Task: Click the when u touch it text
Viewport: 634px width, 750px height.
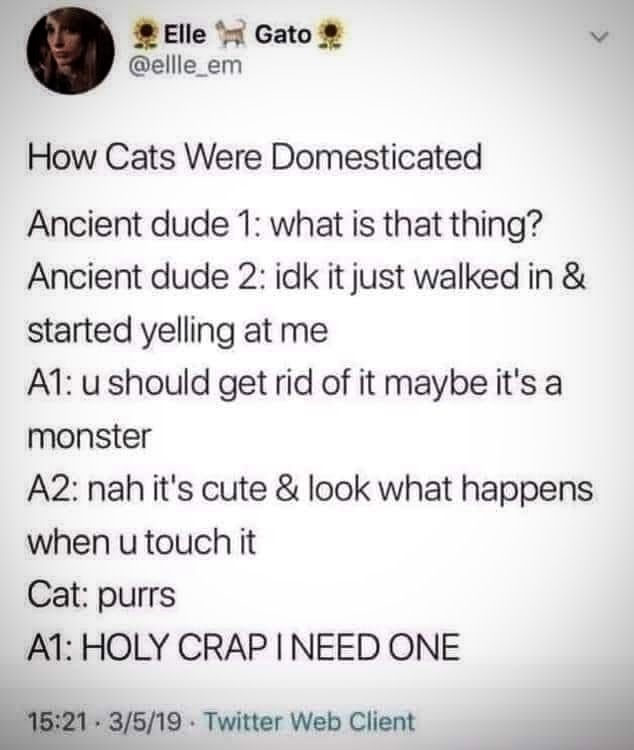Action: pos(142,541)
